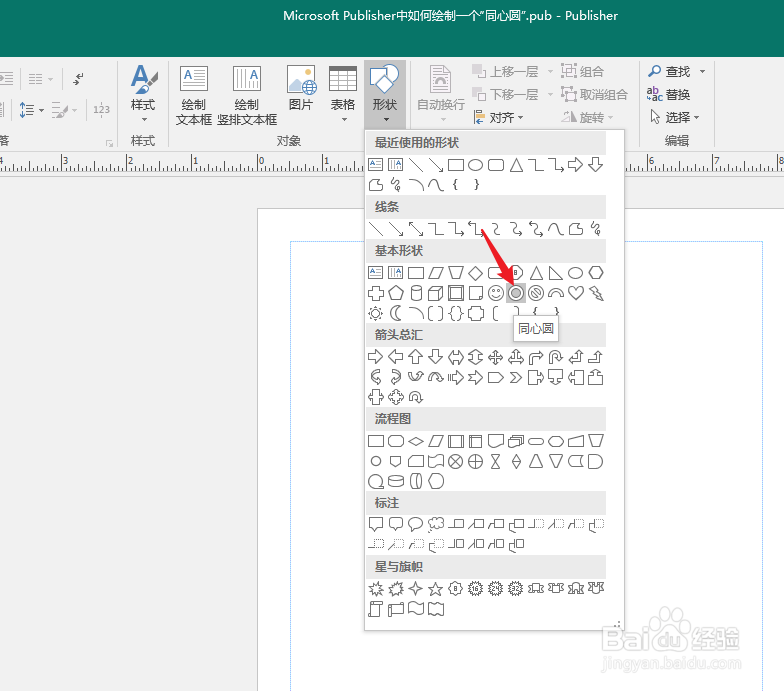784x691 pixels.
Task: Open the 查找 find dropdown arrow
Action: click(x=702, y=72)
